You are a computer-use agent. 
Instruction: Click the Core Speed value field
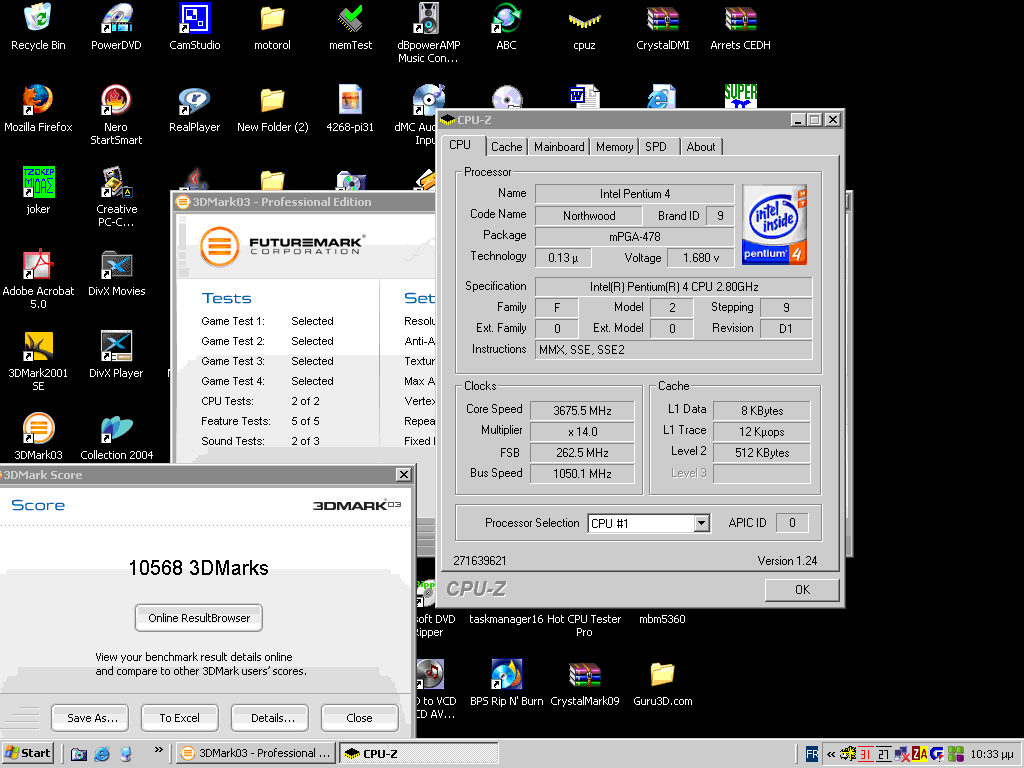[581, 410]
